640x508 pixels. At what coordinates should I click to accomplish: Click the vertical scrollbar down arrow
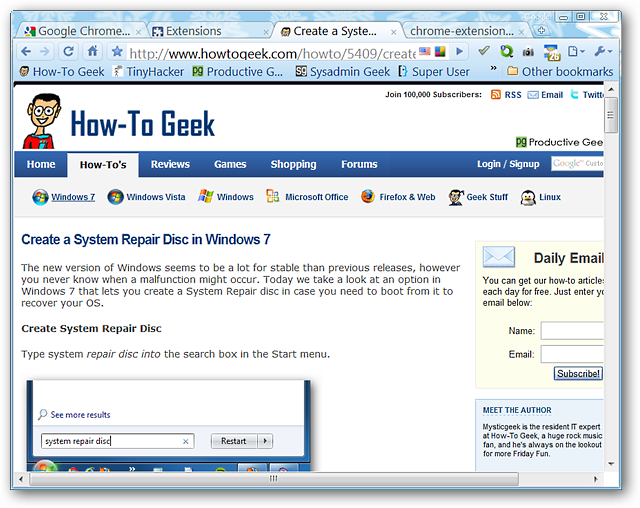tap(611, 464)
